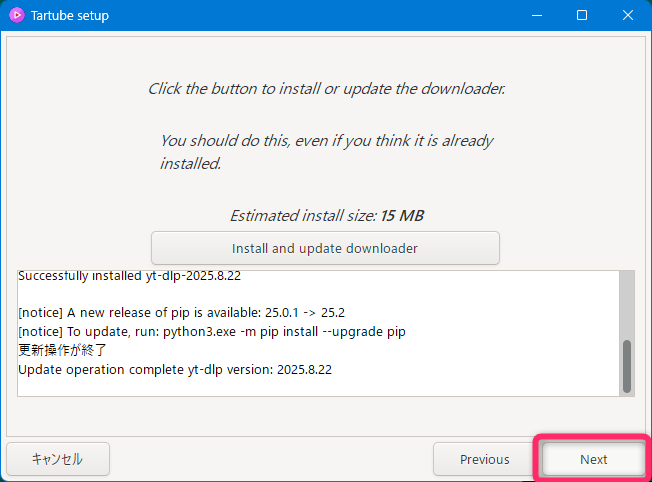Proceed by clicking Next

pos(593,459)
